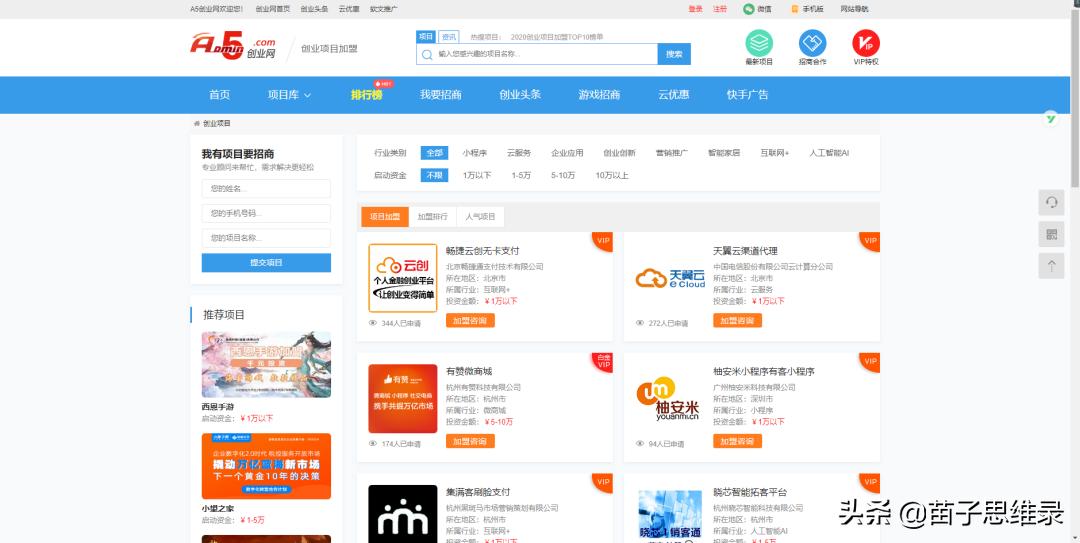The image size is (1080, 543).
Task: Select 全部 industry category filter
Action: [x=435, y=153]
